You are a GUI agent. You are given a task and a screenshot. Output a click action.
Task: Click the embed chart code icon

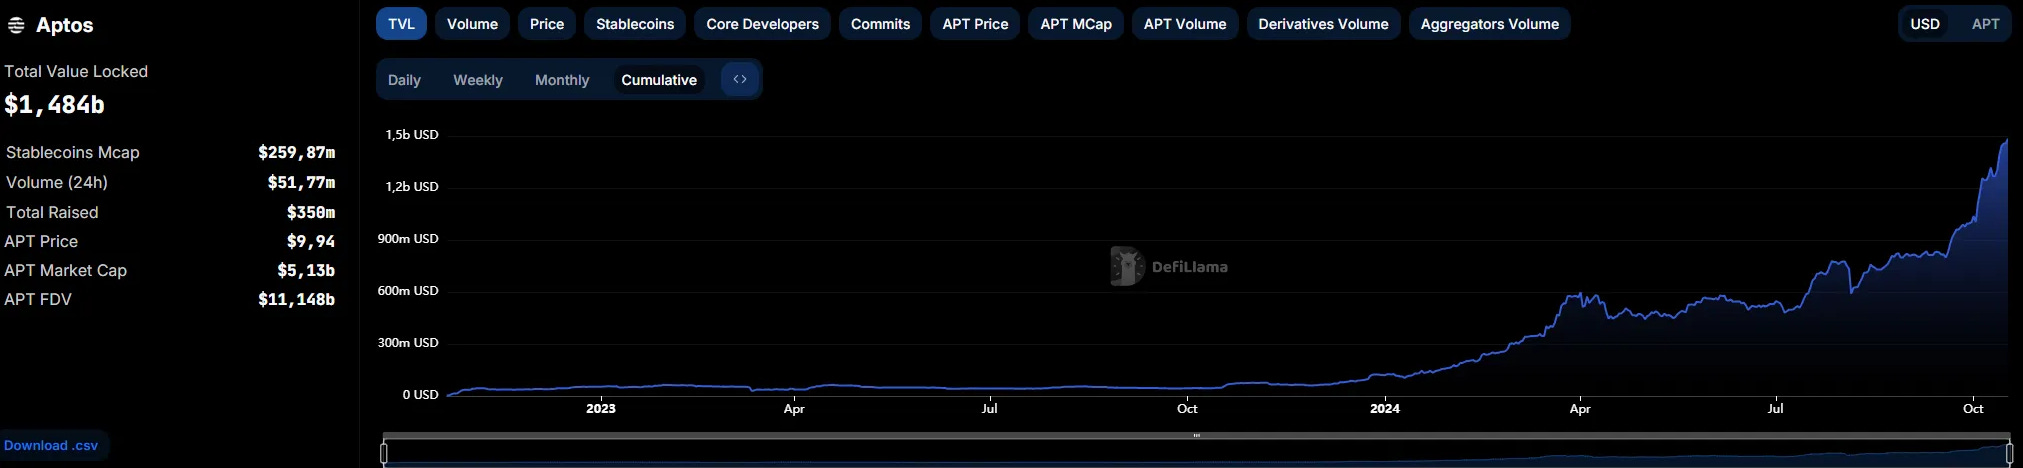[740, 79]
